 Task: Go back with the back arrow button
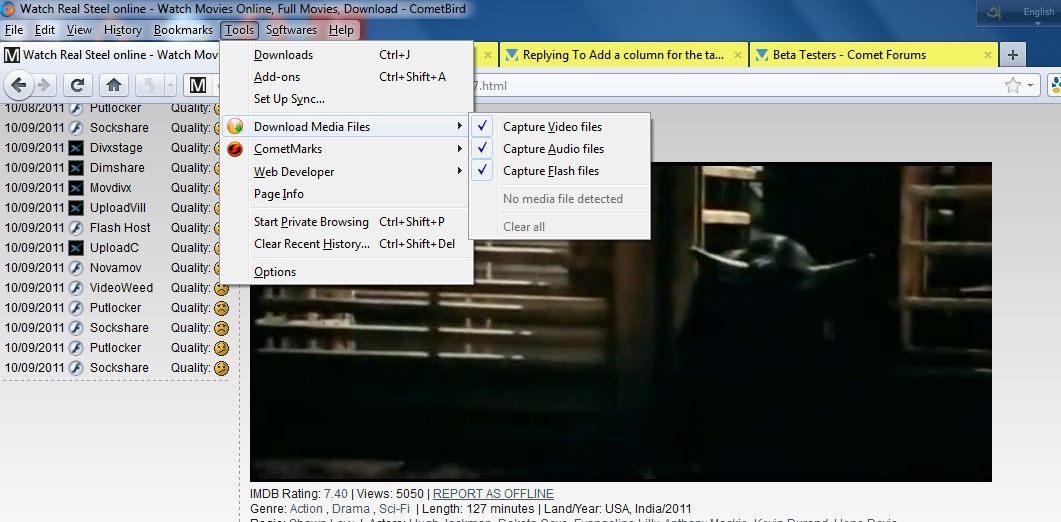tap(19, 85)
